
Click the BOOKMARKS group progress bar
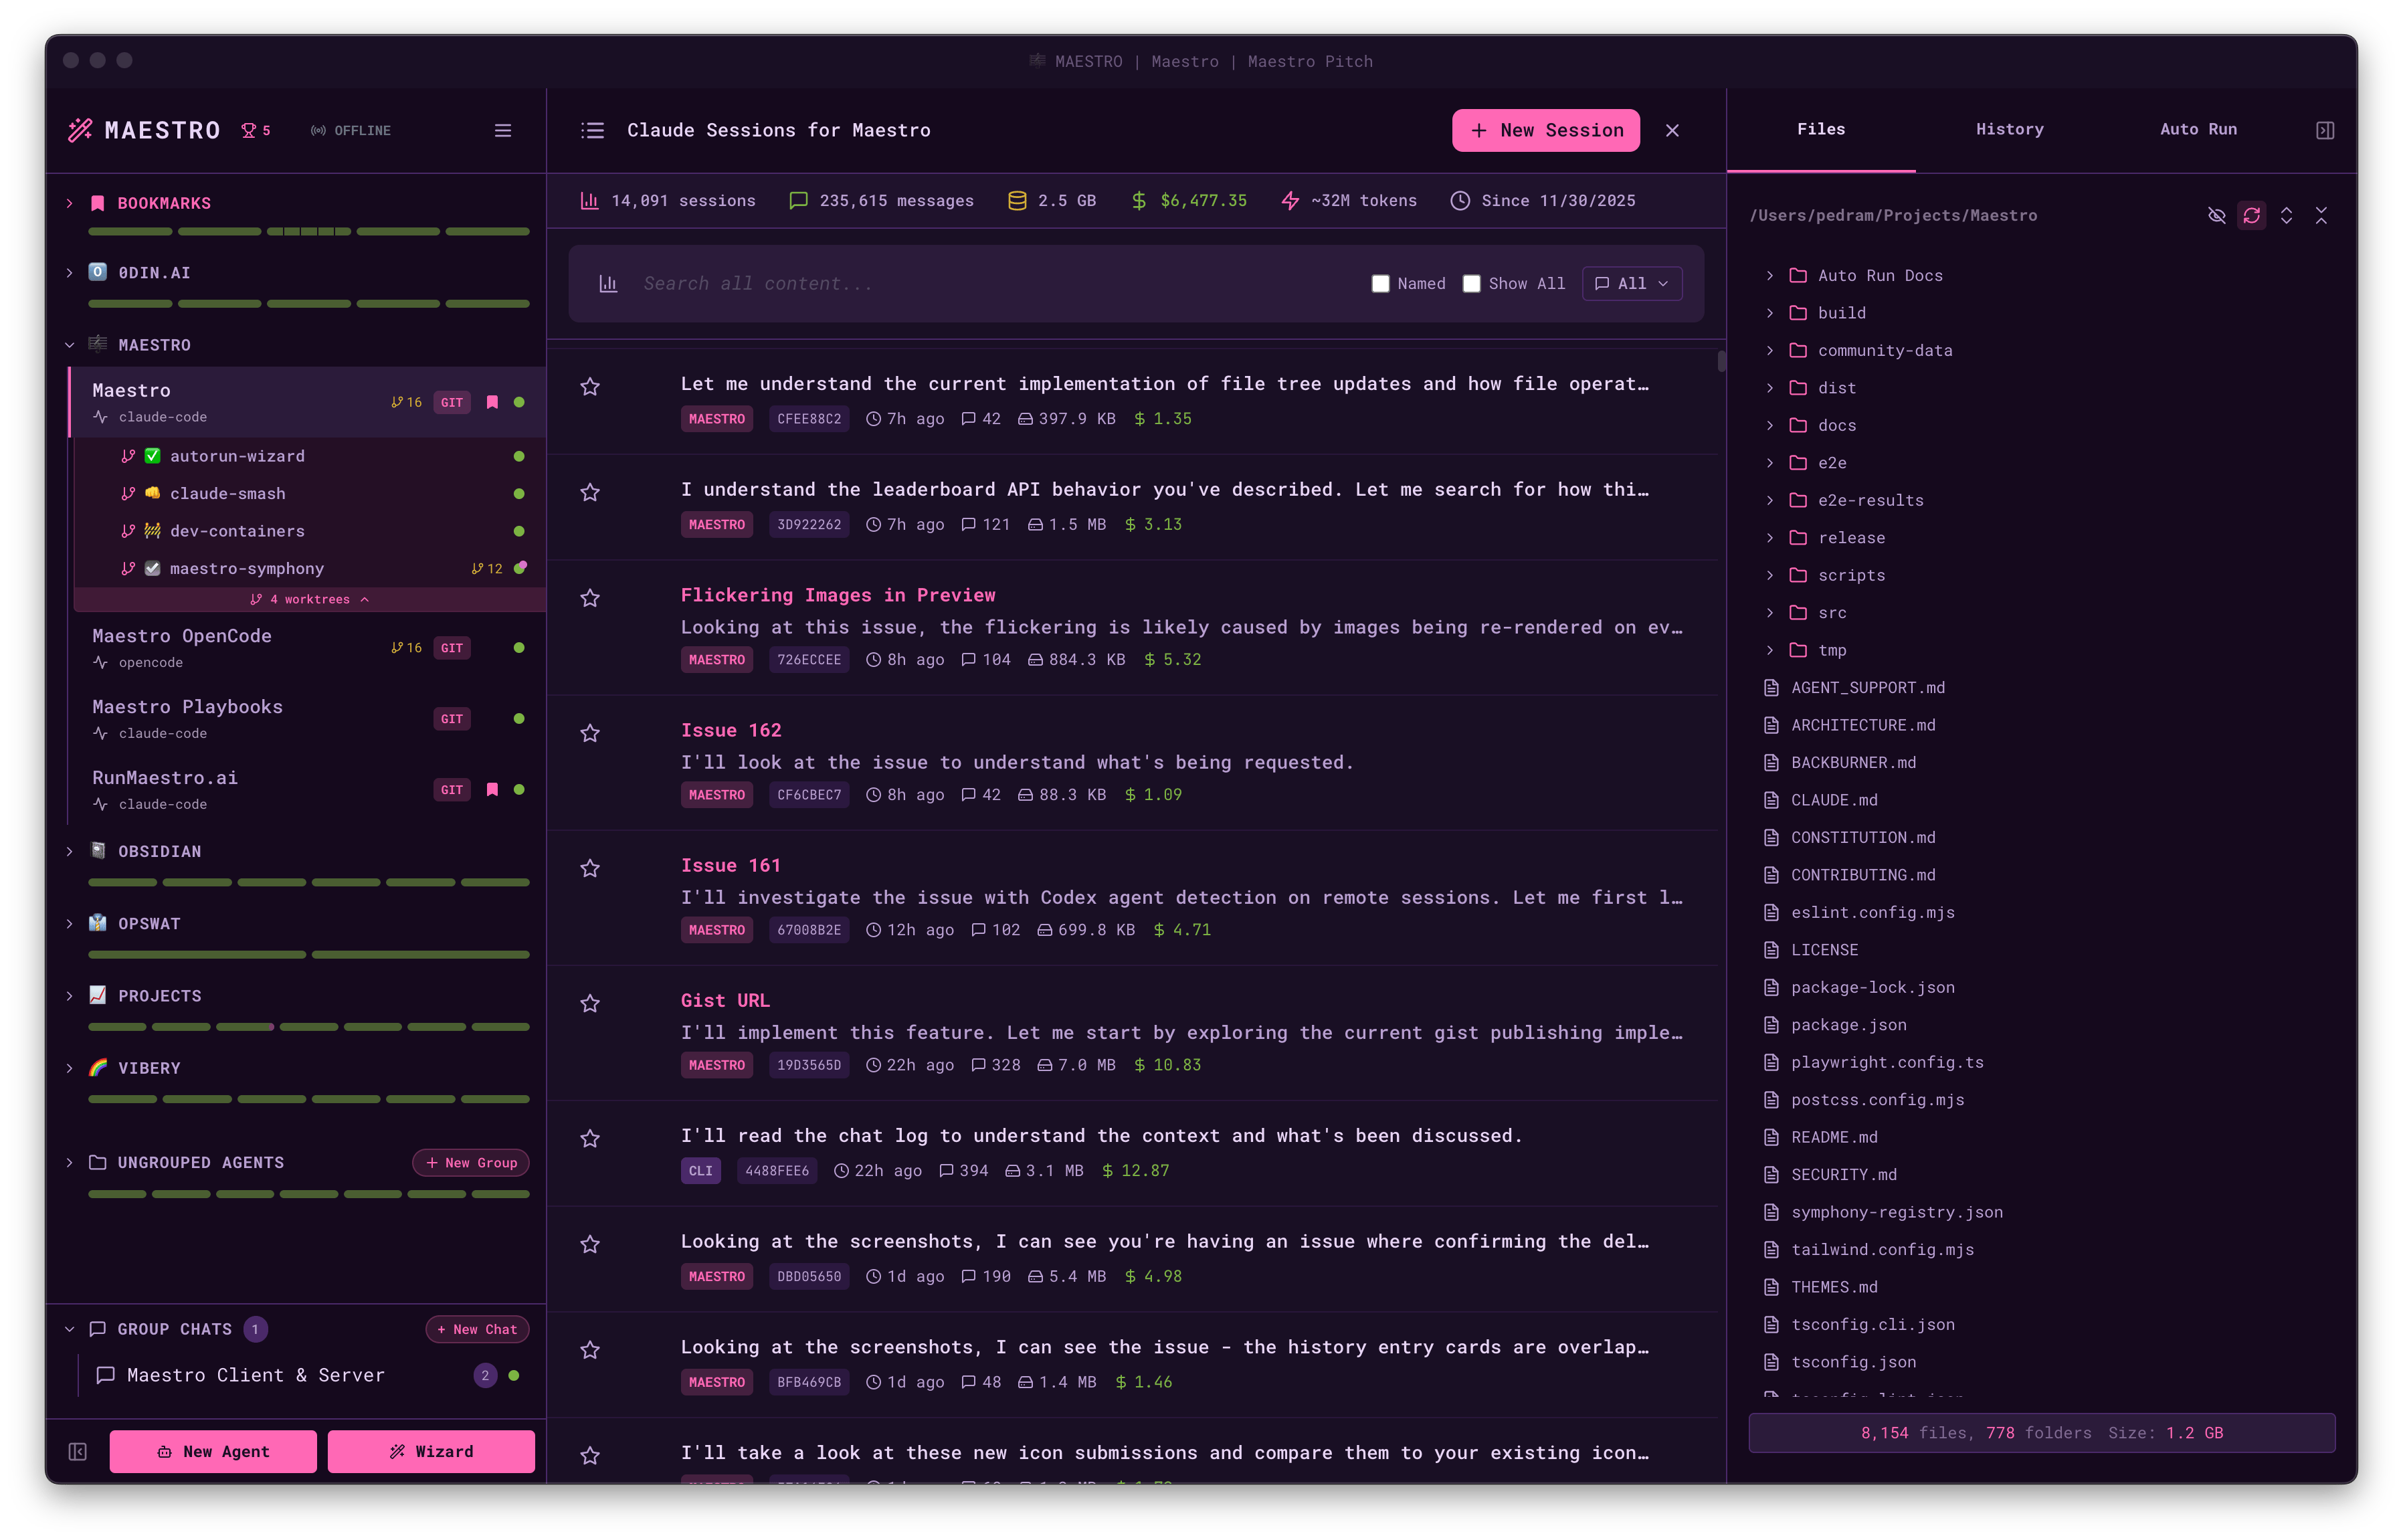[x=309, y=232]
